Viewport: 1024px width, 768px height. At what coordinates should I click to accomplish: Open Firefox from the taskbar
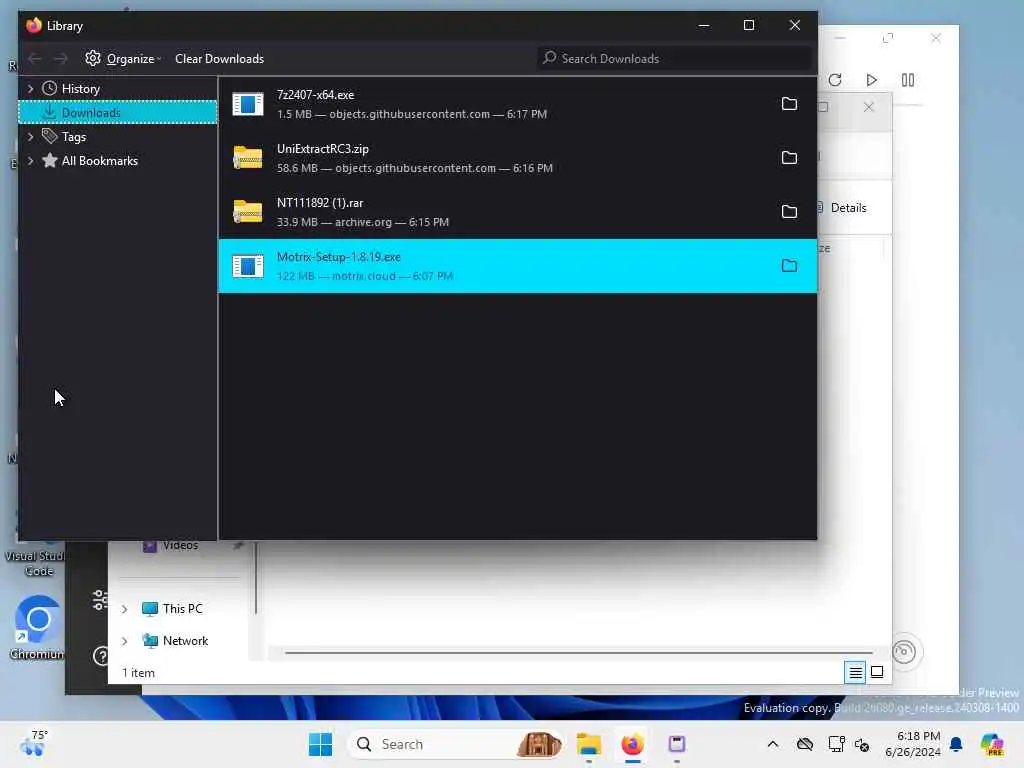(x=632, y=744)
